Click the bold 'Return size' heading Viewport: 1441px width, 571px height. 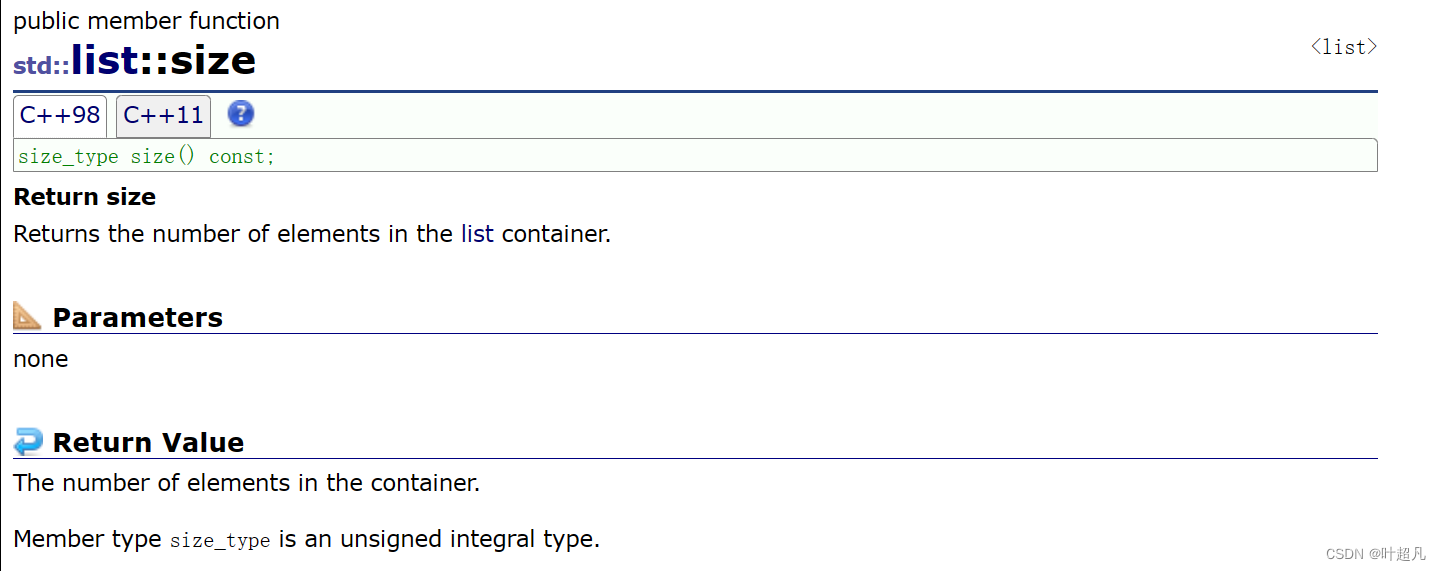[x=85, y=197]
